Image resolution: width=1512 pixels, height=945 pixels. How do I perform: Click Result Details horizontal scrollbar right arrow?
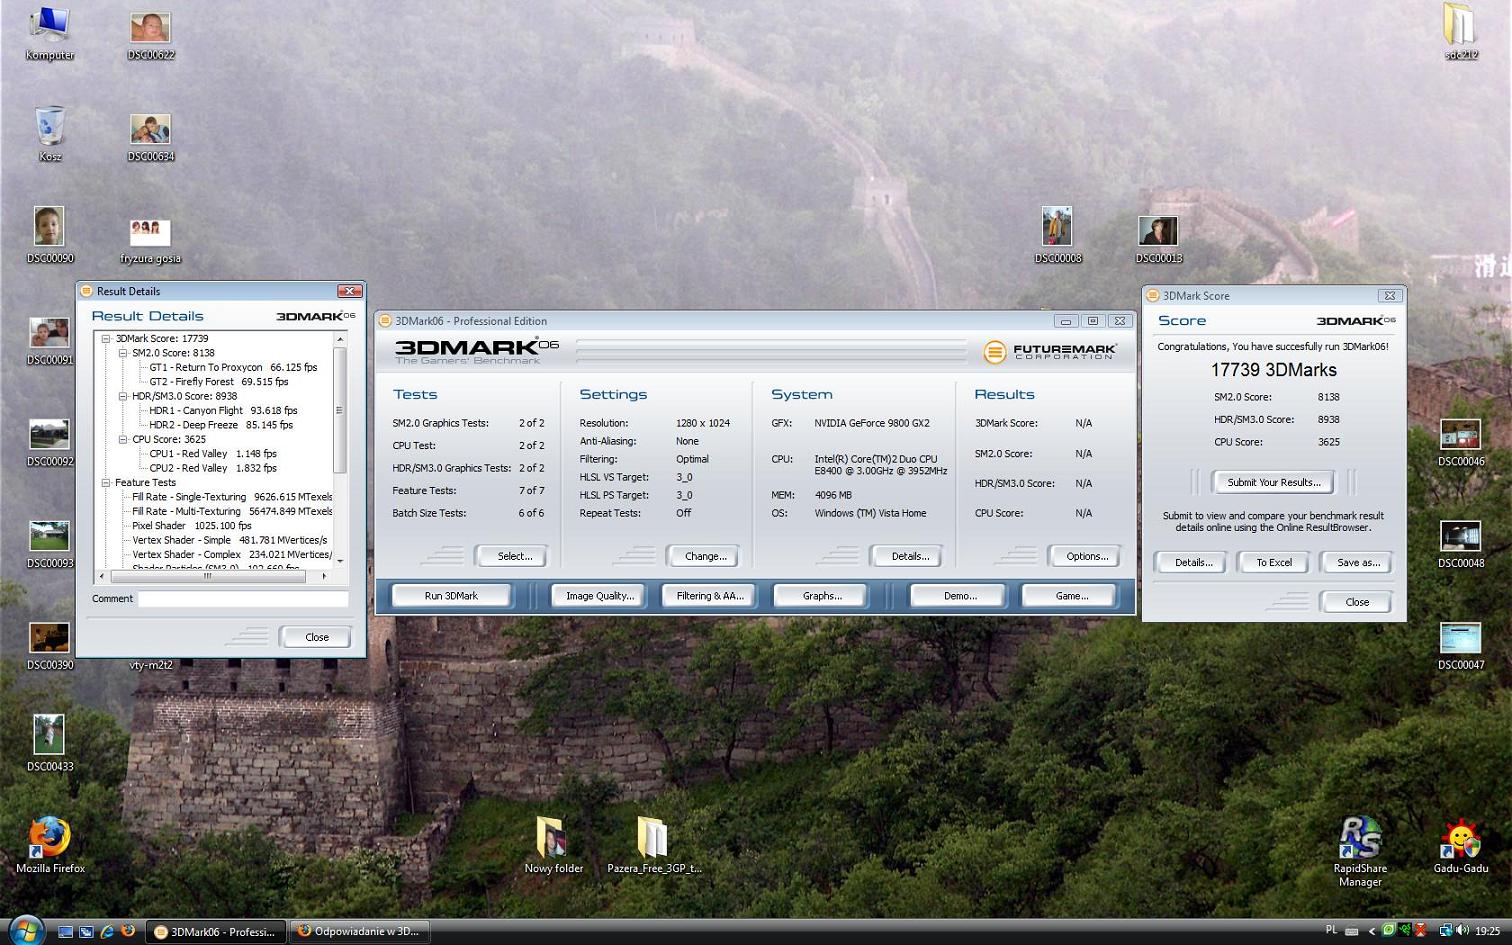324,576
